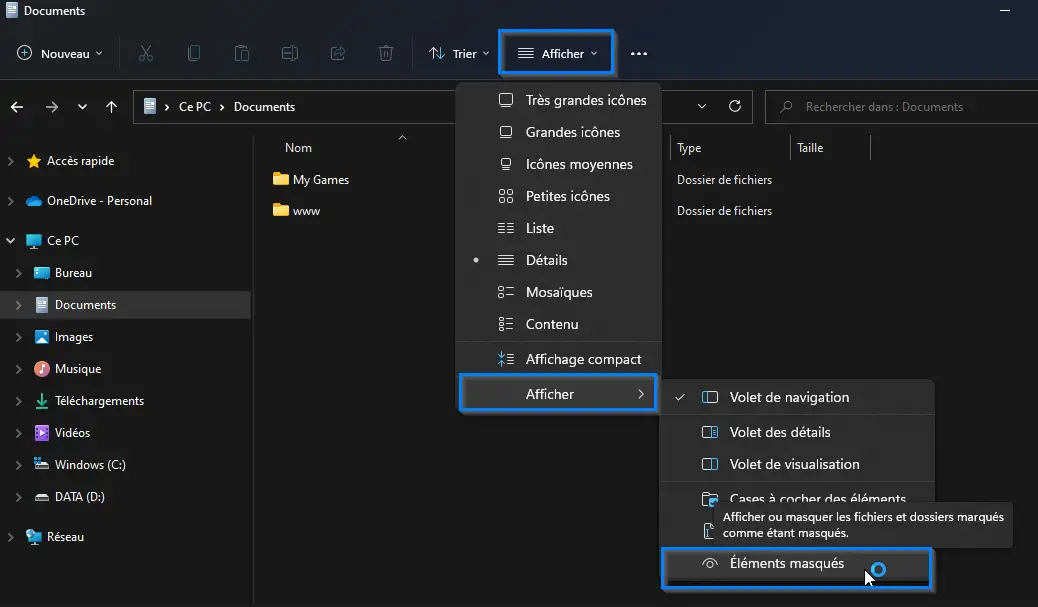Open the Trier sort dropdown
The width and height of the screenshot is (1038, 607).
(459, 54)
